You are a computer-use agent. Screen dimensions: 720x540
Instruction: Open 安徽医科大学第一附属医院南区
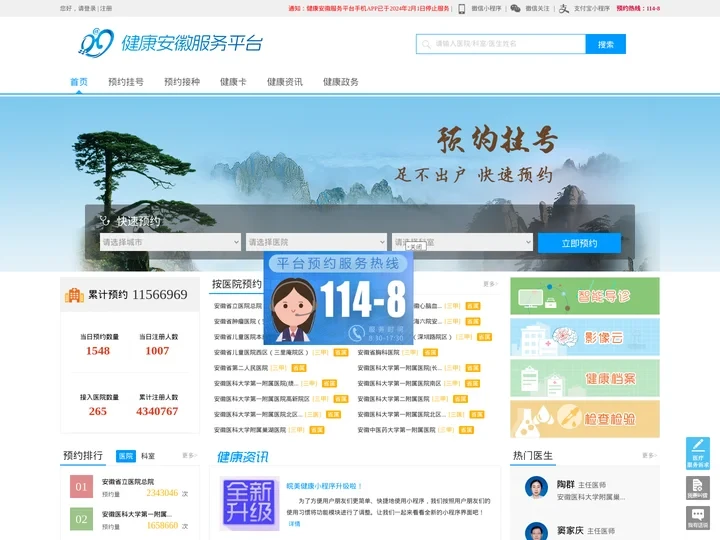tap(399, 383)
